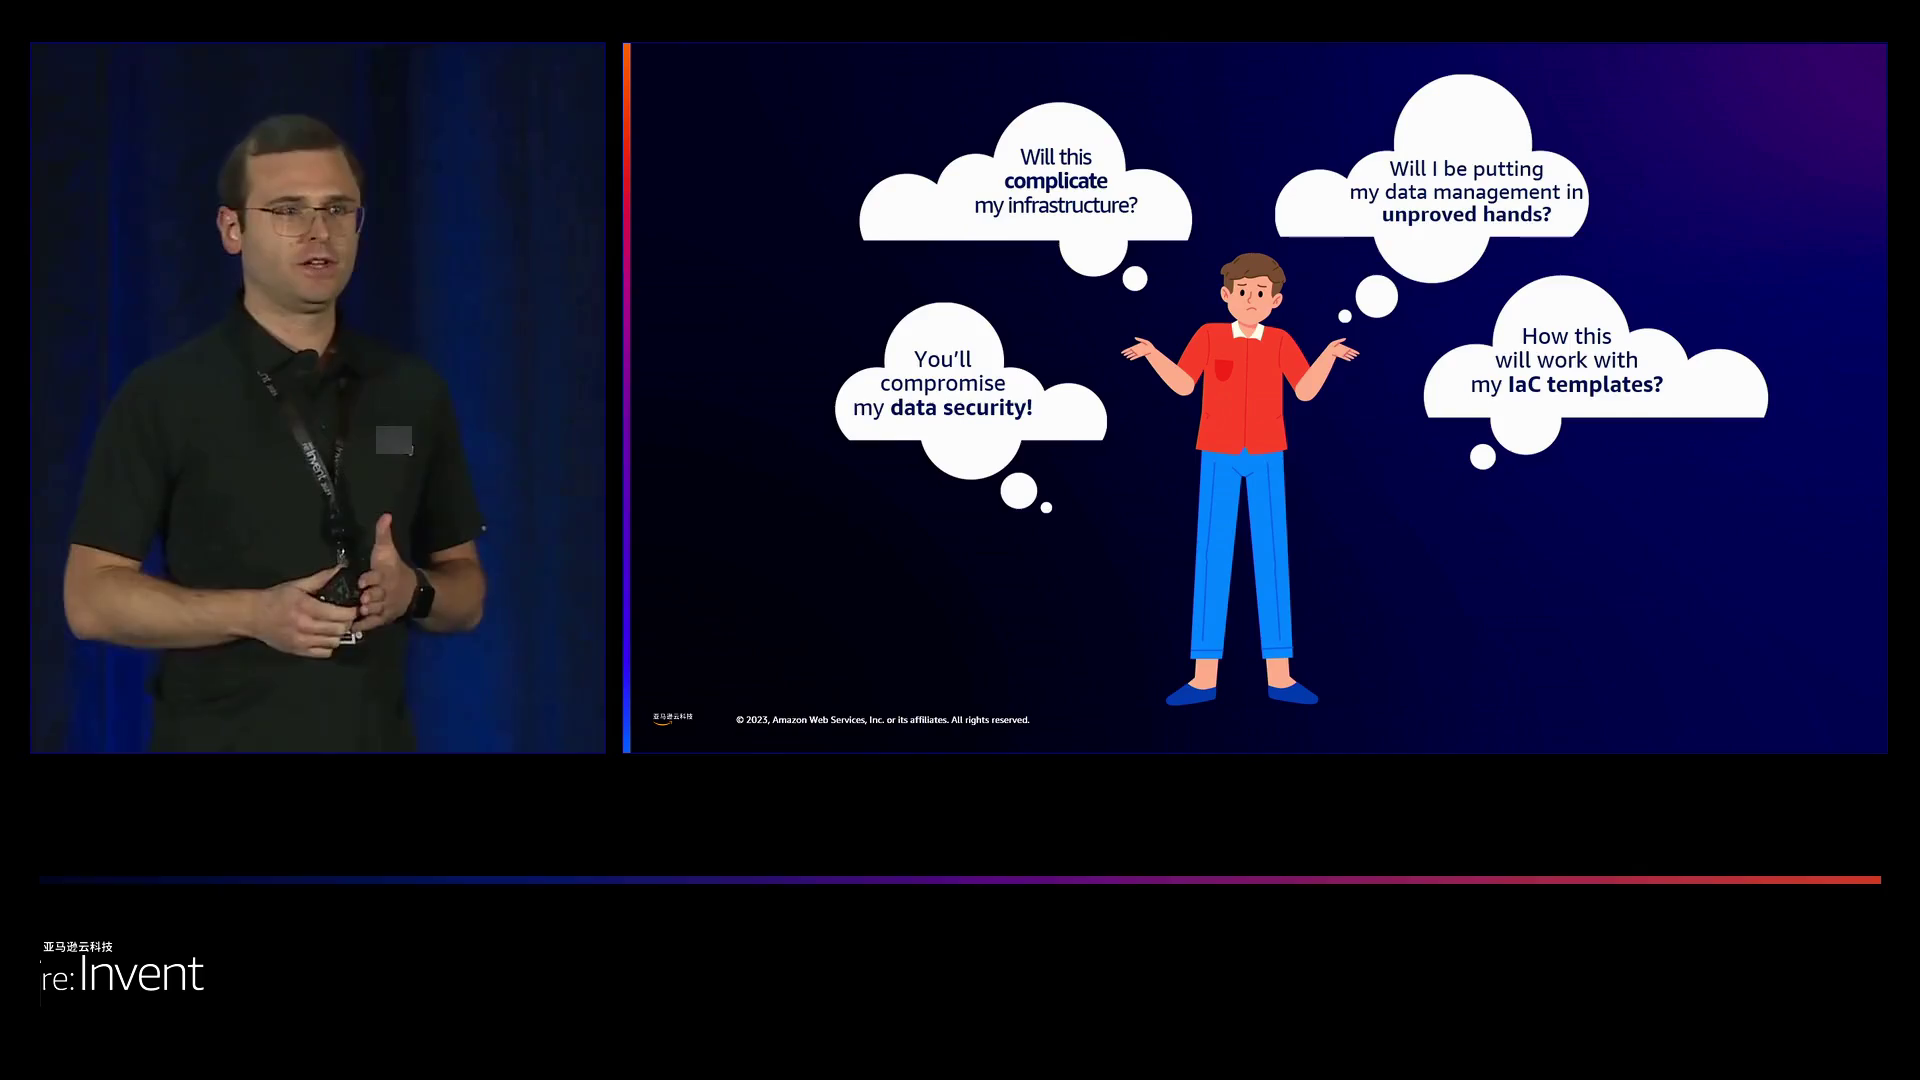Click the speaker's smartwatch
The height and width of the screenshot is (1080, 1920).
coord(421,596)
